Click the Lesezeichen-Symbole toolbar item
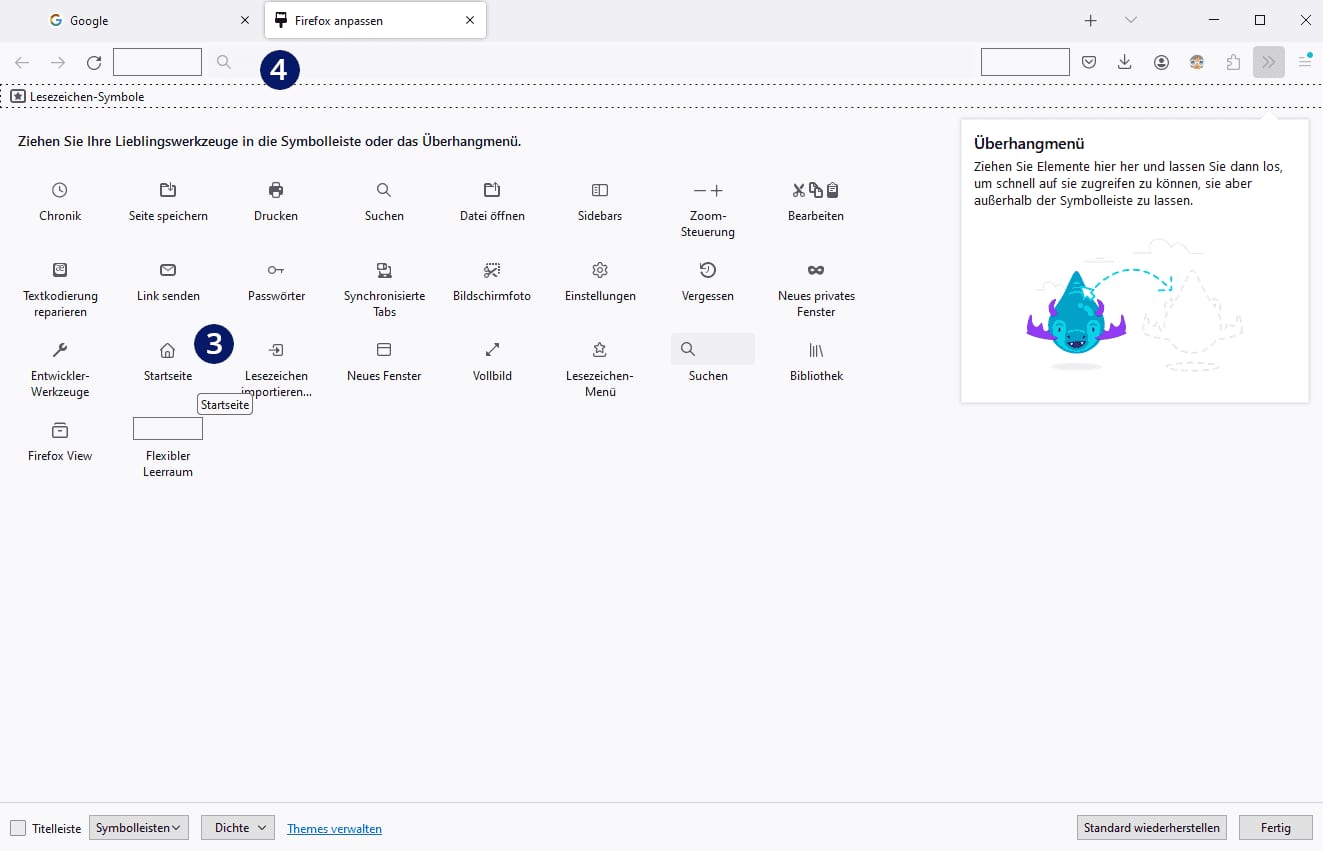The height and width of the screenshot is (851, 1323). pyautogui.click(x=78, y=97)
